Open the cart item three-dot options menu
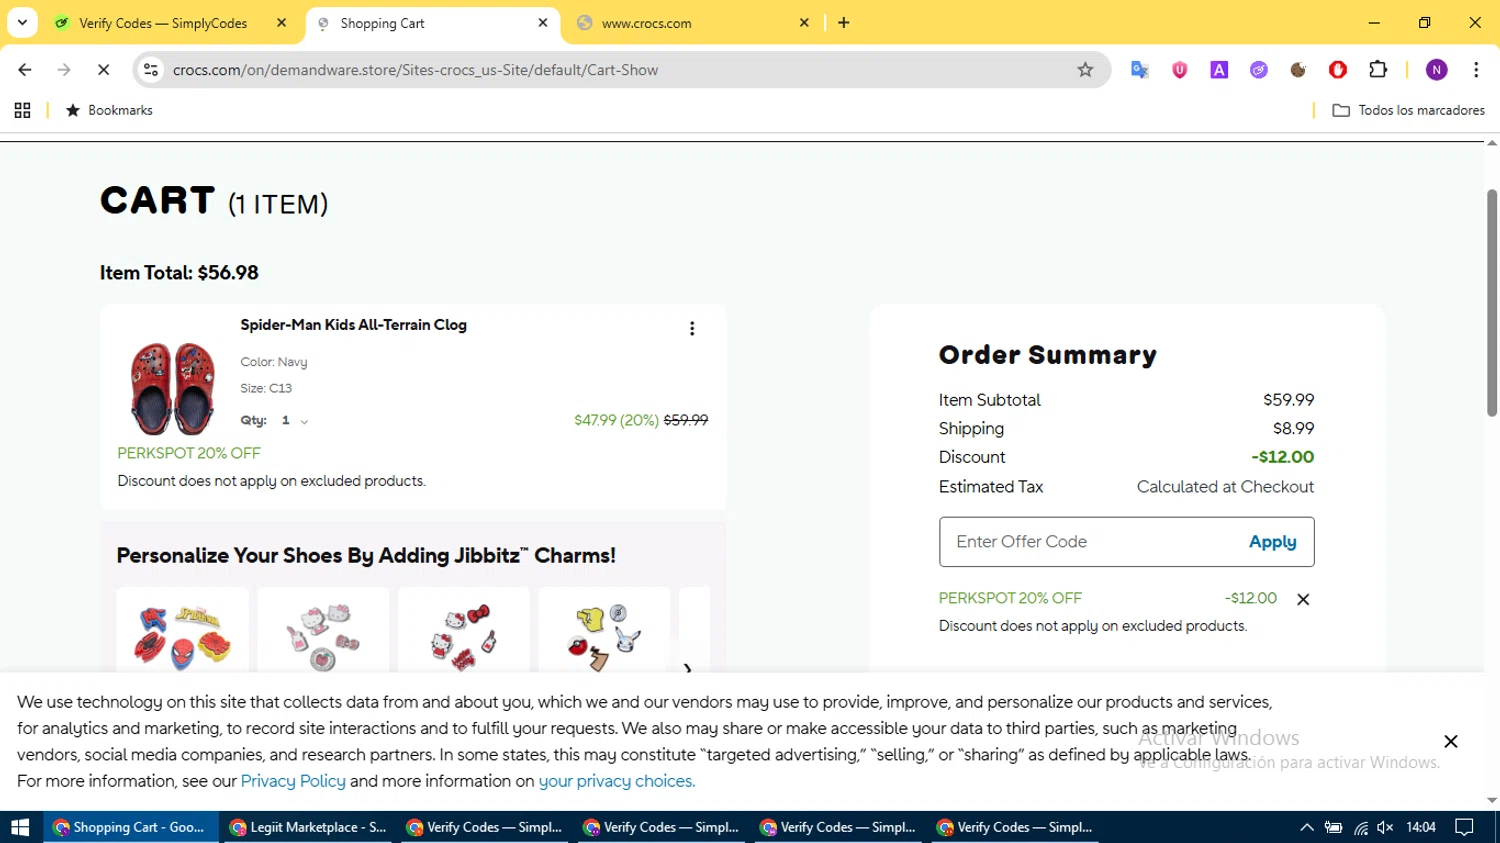 click(692, 329)
